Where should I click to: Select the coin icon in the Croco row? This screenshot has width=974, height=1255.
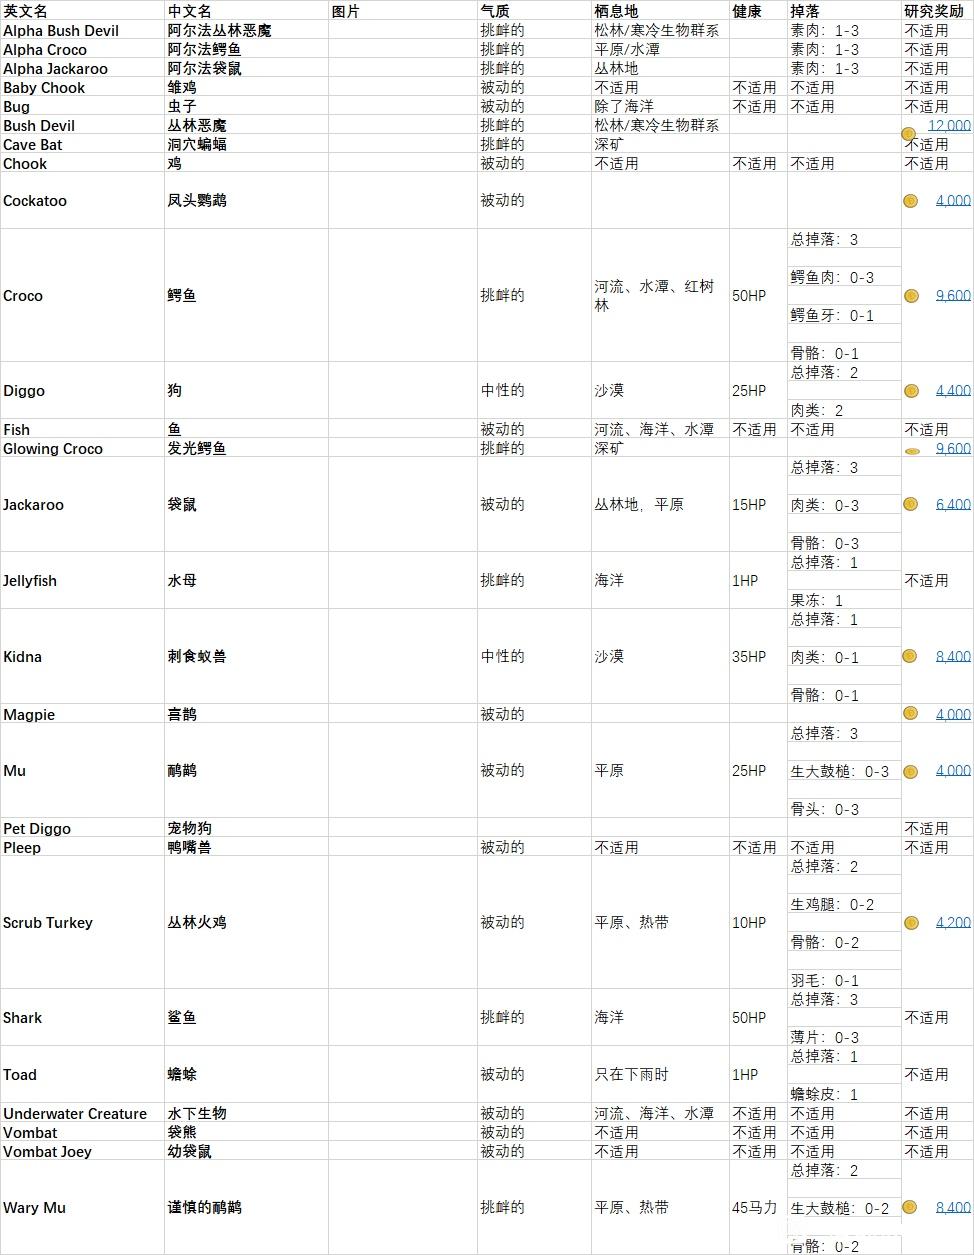pos(910,295)
